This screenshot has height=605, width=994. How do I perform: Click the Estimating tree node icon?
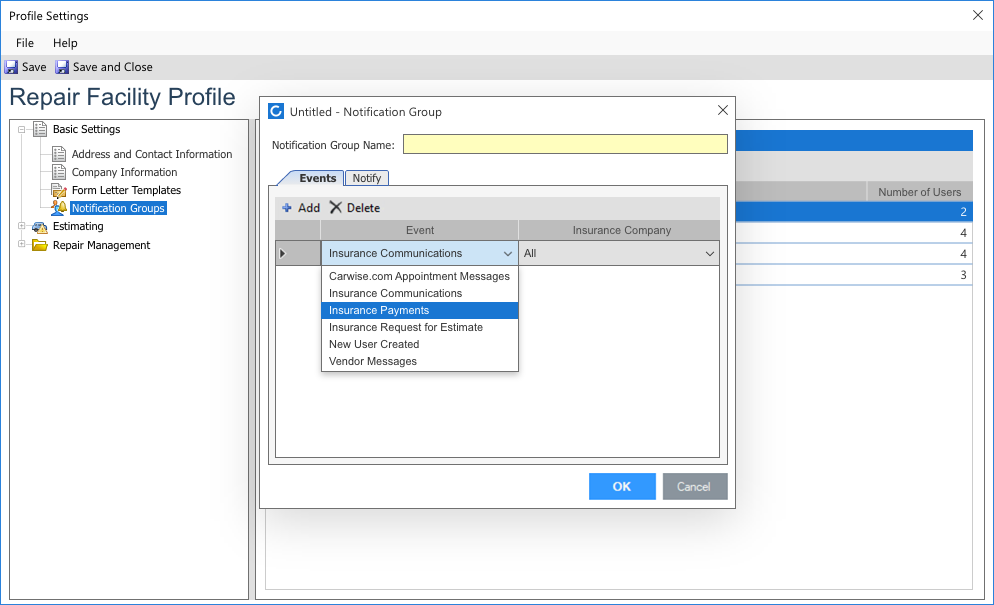tap(40, 227)
